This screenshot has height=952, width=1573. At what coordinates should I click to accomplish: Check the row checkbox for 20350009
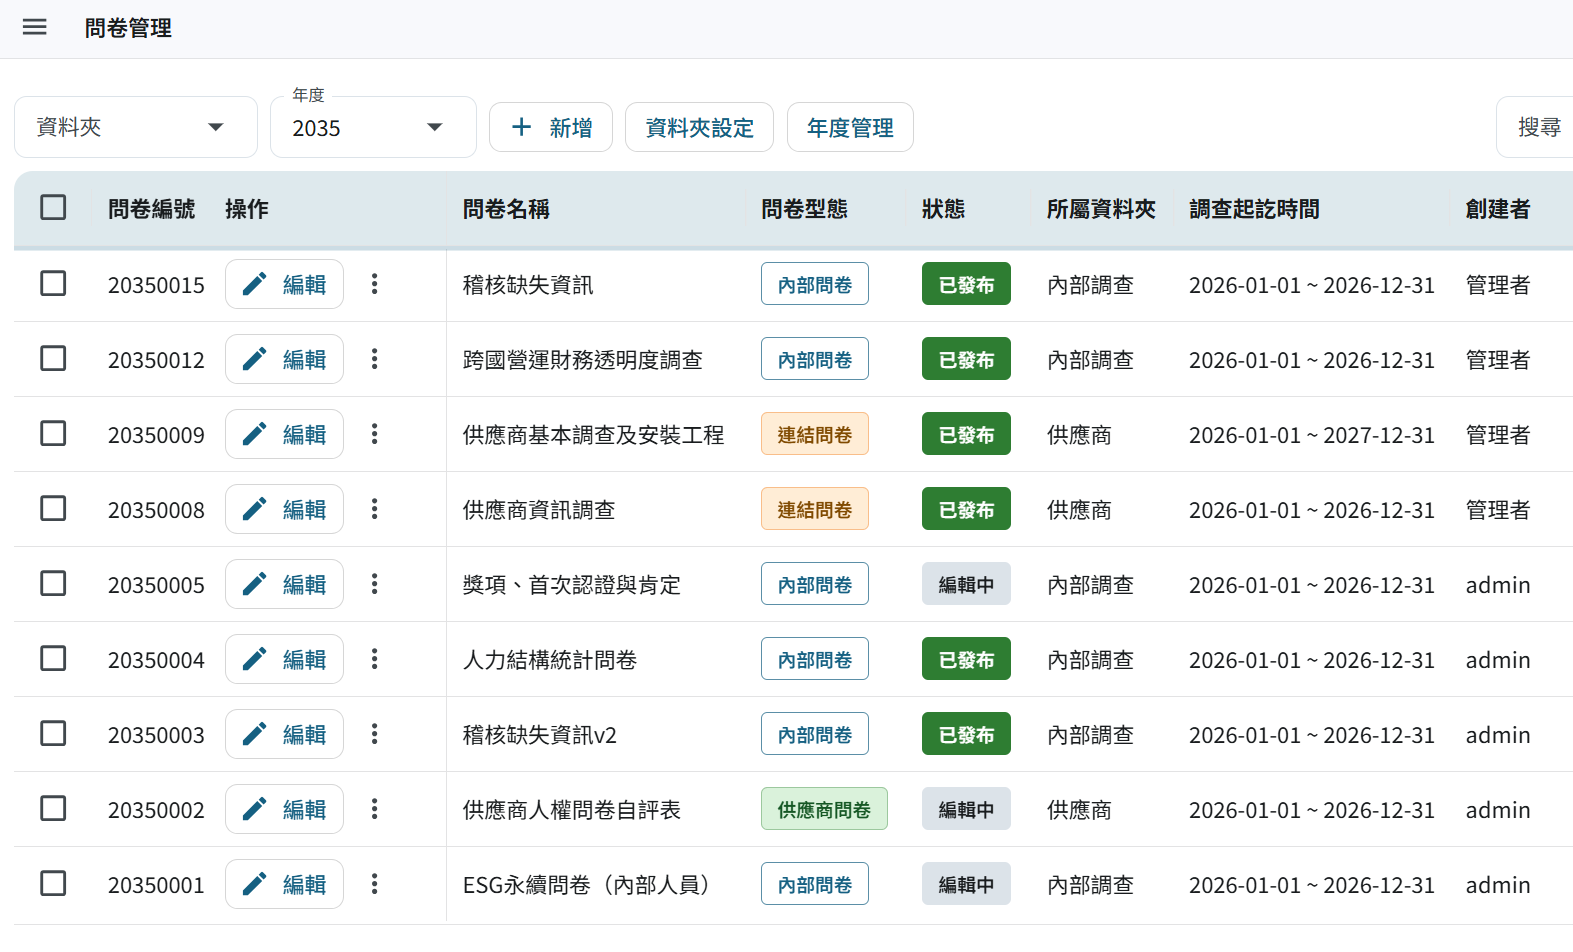(x=53, y=433)
